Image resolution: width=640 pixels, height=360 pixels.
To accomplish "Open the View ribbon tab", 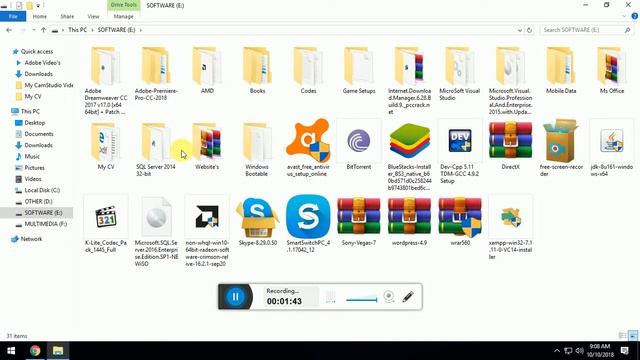I will 93,16.
